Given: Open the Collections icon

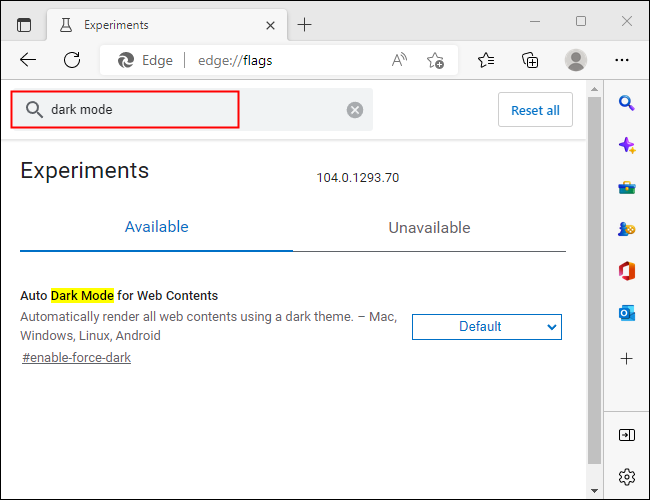Looking at the screenshot, I should point(531,60).
